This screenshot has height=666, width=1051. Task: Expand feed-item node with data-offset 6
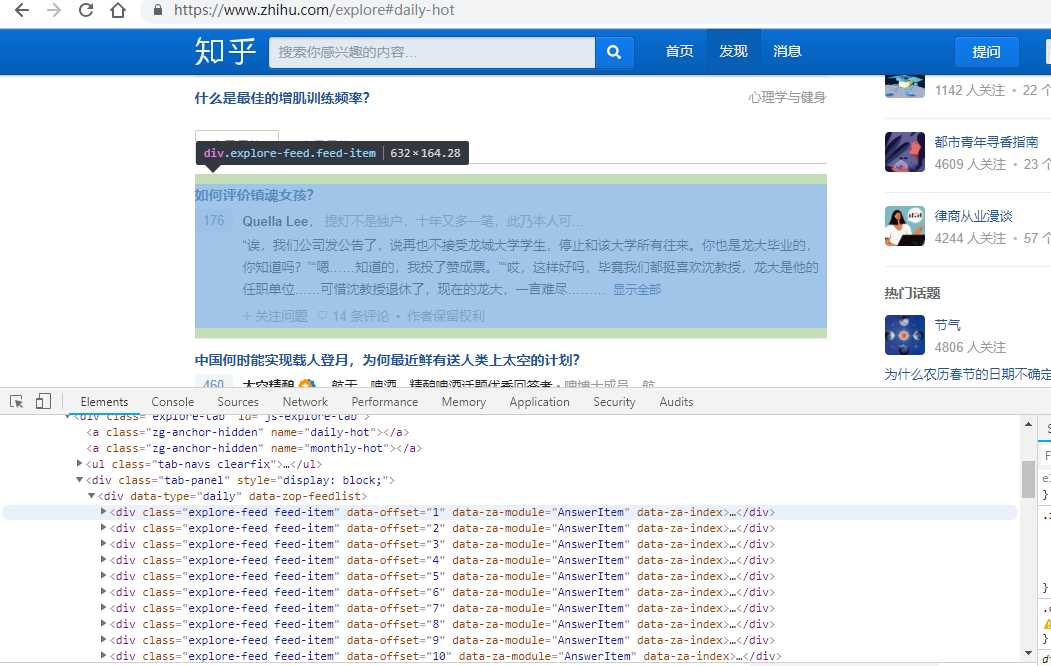104,592
